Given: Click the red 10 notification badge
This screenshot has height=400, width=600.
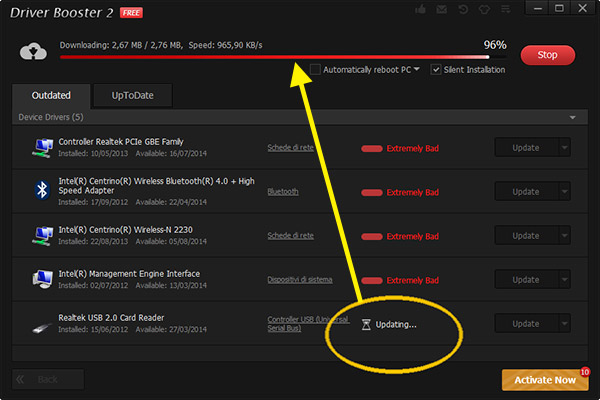Looking at the screenshot, I should coord(585,372).
